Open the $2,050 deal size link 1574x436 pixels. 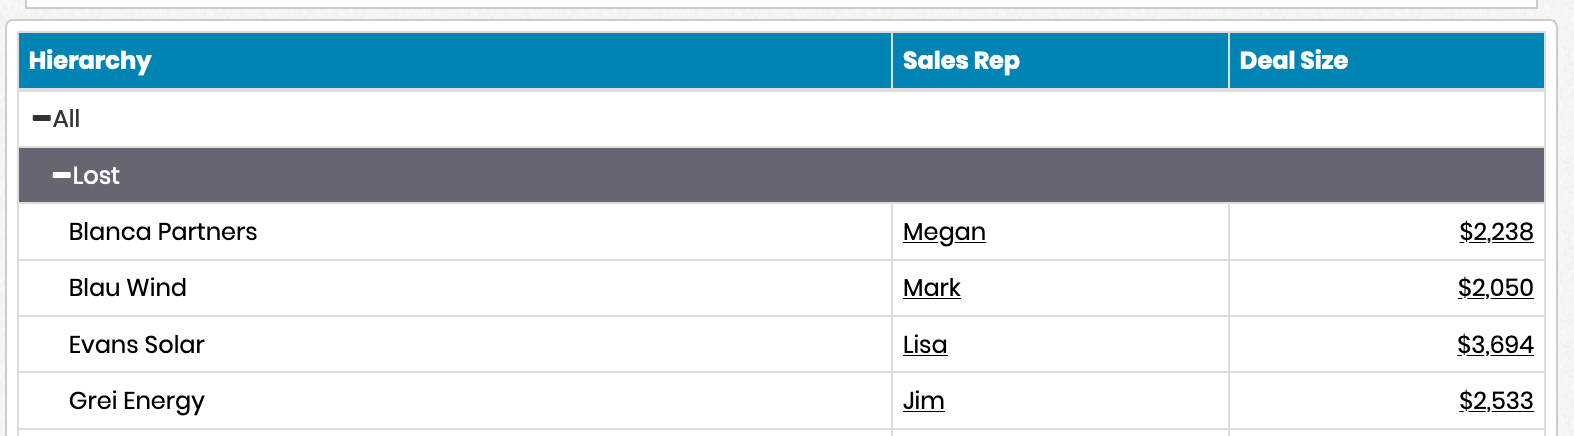coord(1495,288)
